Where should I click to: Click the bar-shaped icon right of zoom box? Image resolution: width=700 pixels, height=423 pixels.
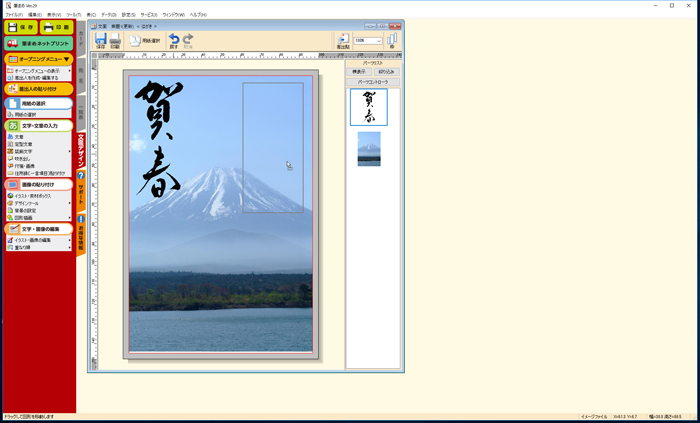pos(391,40)
